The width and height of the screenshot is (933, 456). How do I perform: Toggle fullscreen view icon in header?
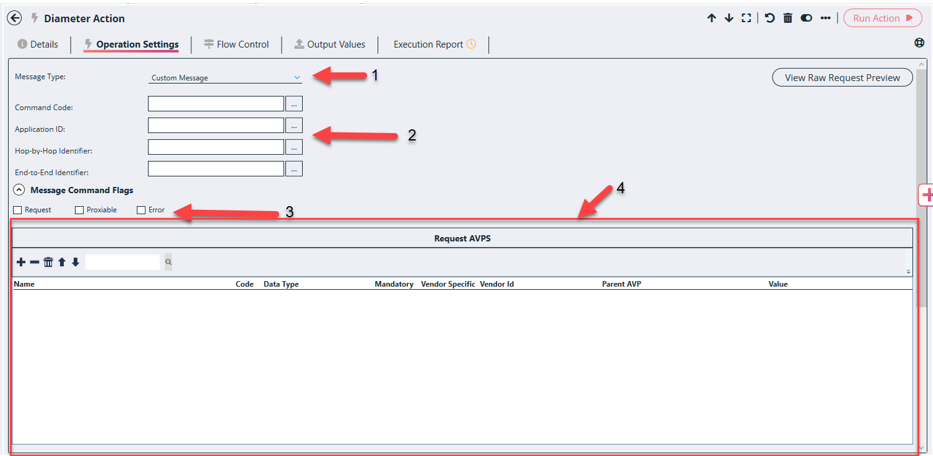(x=746, y=18)
